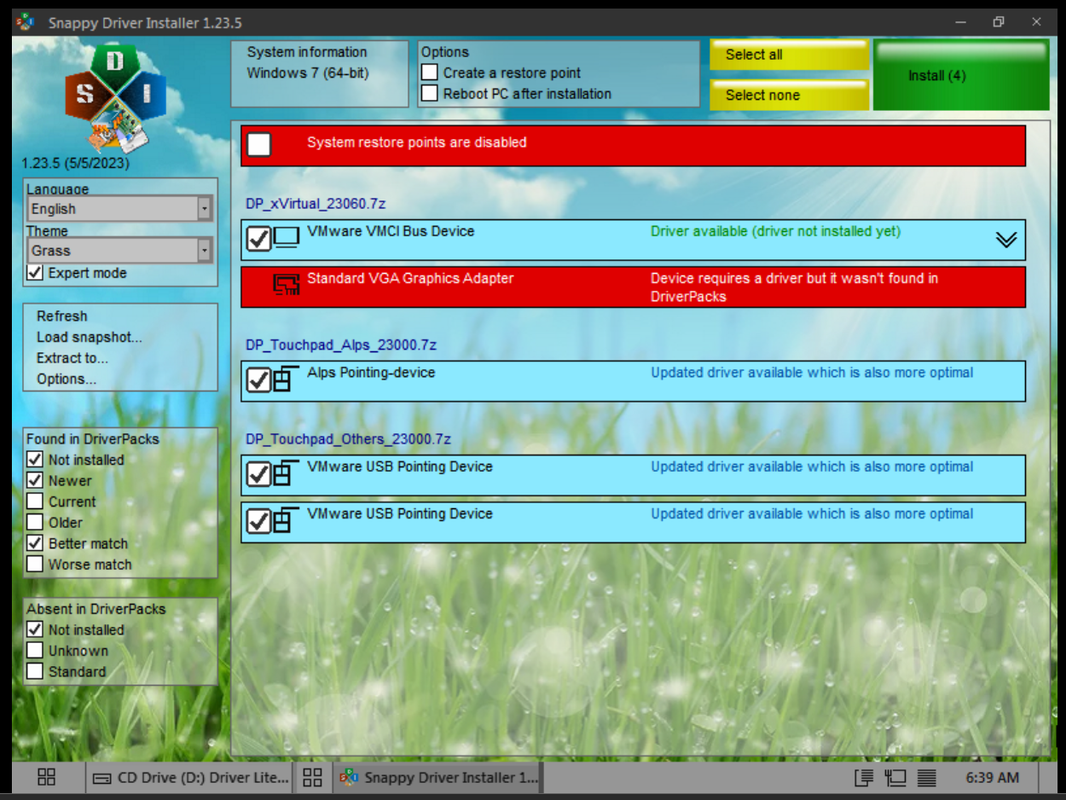Screen dimensions: 1066x800
Task: Open Options... in the side menu
Action: coord(67,379)
